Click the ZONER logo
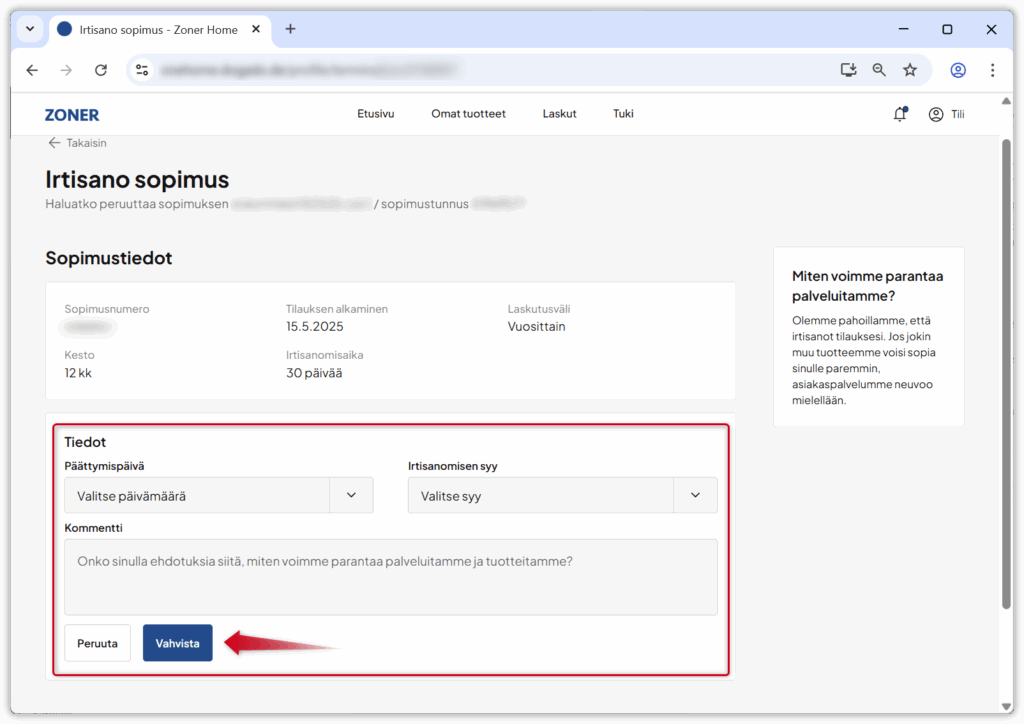 click(72, 115)
